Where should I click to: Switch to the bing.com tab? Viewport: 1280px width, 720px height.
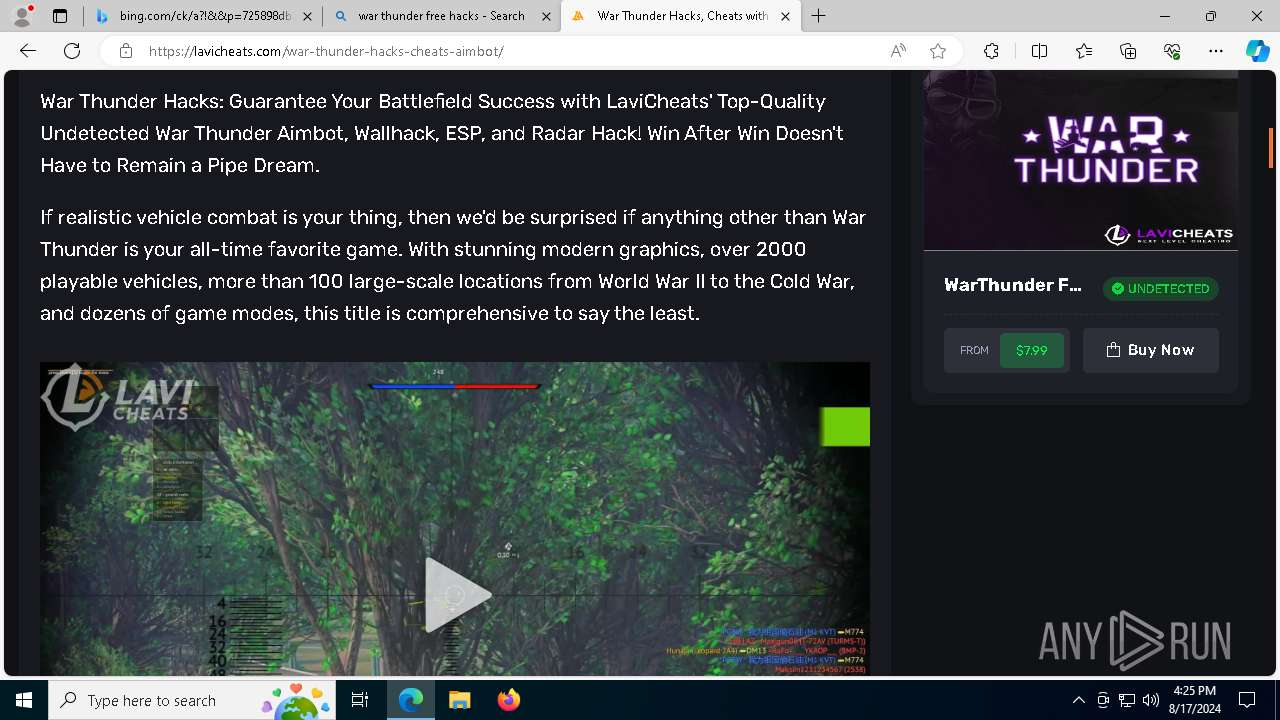point(203,16)
